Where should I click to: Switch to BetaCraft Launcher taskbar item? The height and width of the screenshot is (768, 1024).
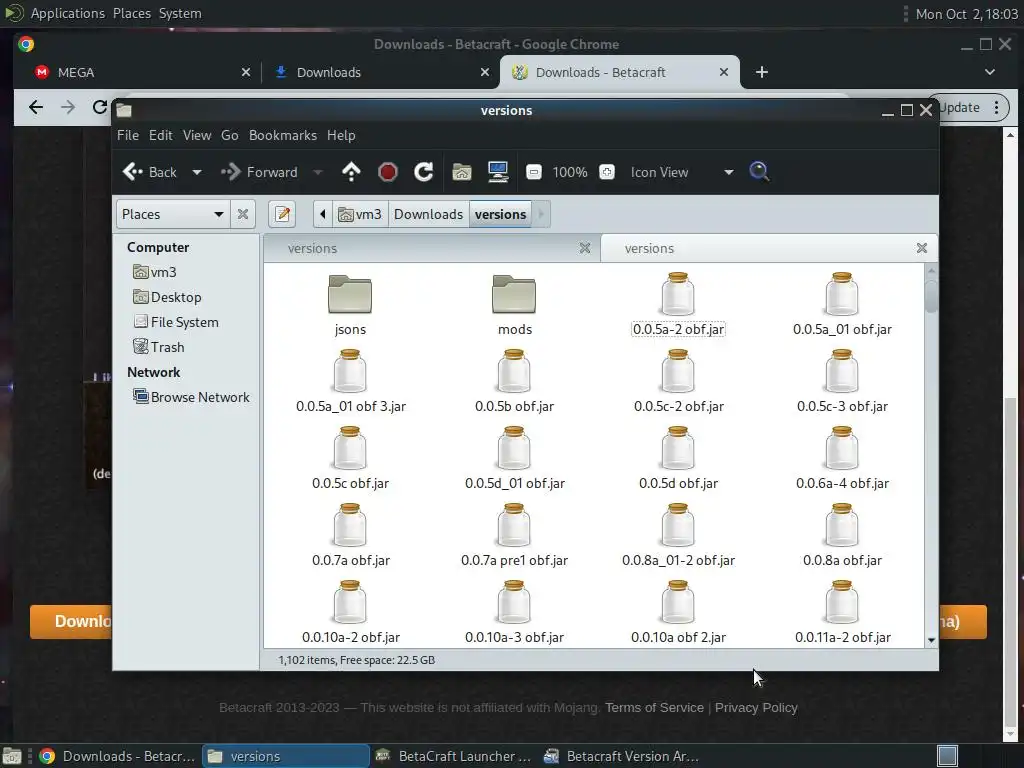point(455,756)
